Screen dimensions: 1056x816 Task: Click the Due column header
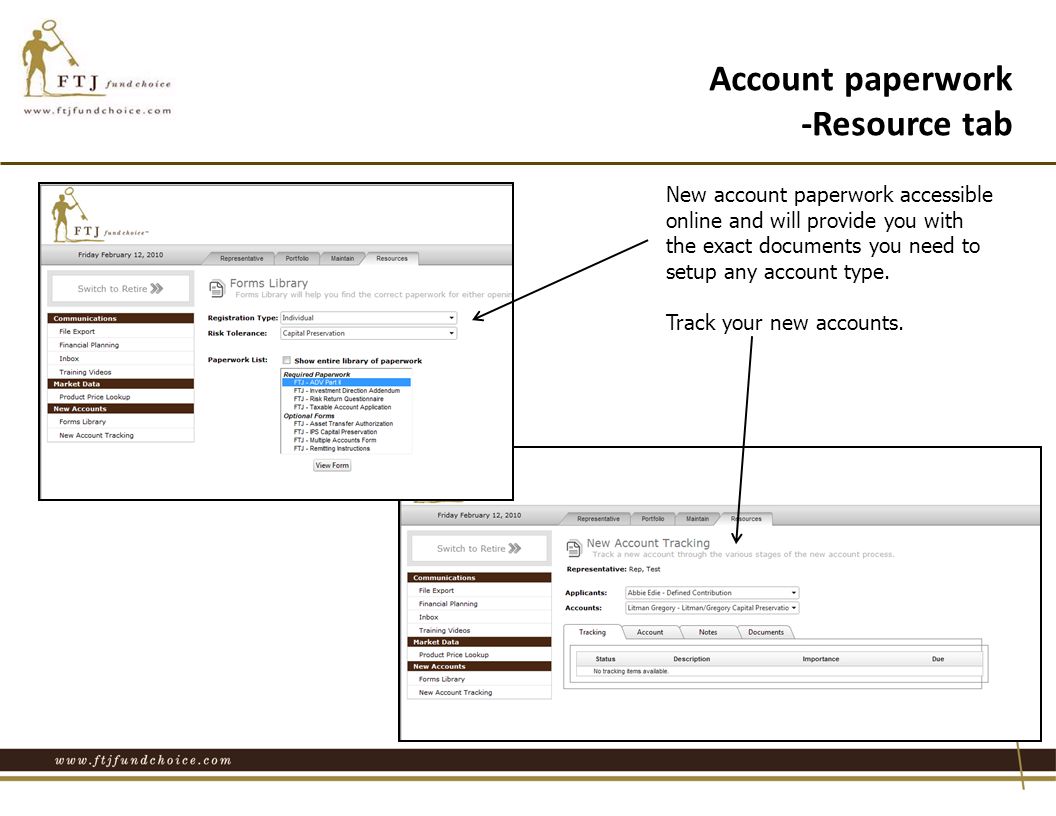tap(937, 658)
